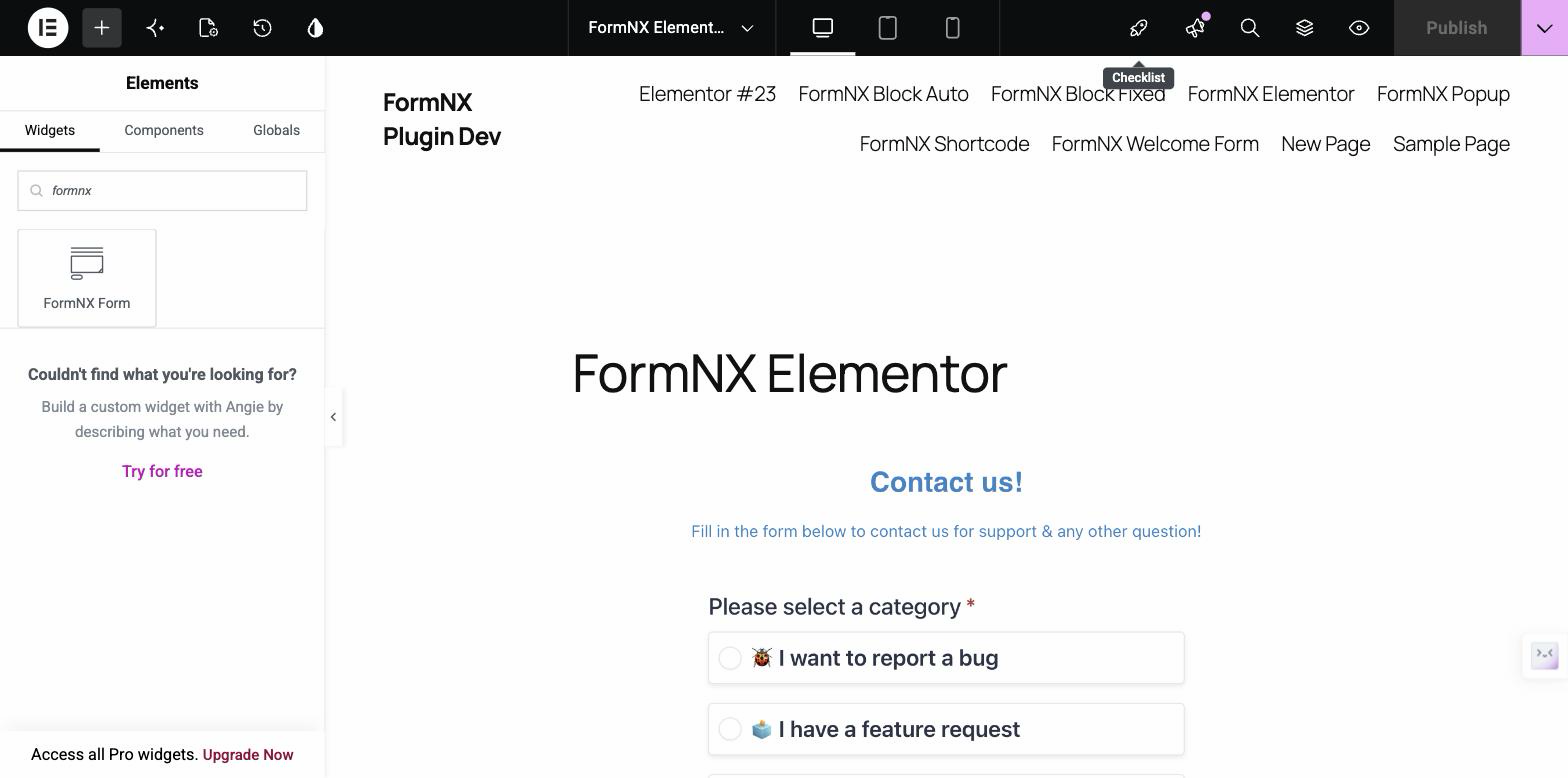Click the 'Contact us!' form heading
1568x778 pixels.
click(x=946, y=482)
